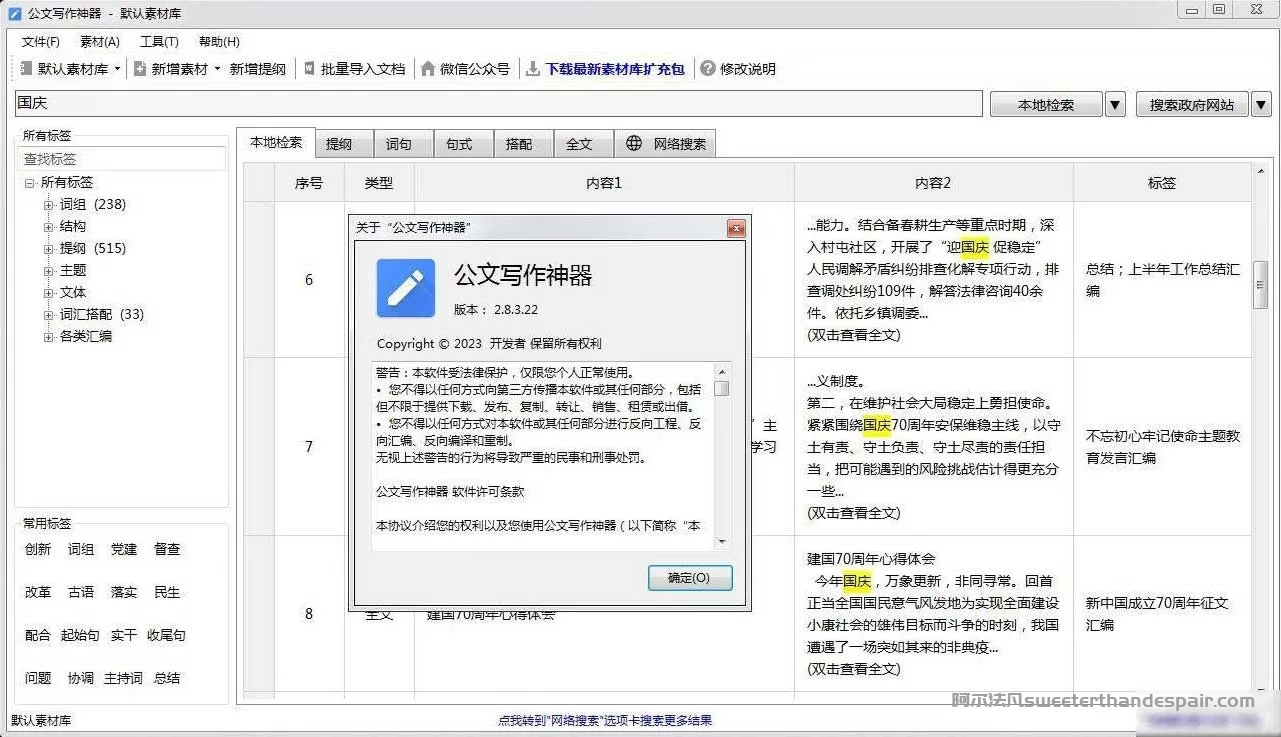Select the common tag 改革
This screenshot has width=1281, height=737.
coord(38,592)
